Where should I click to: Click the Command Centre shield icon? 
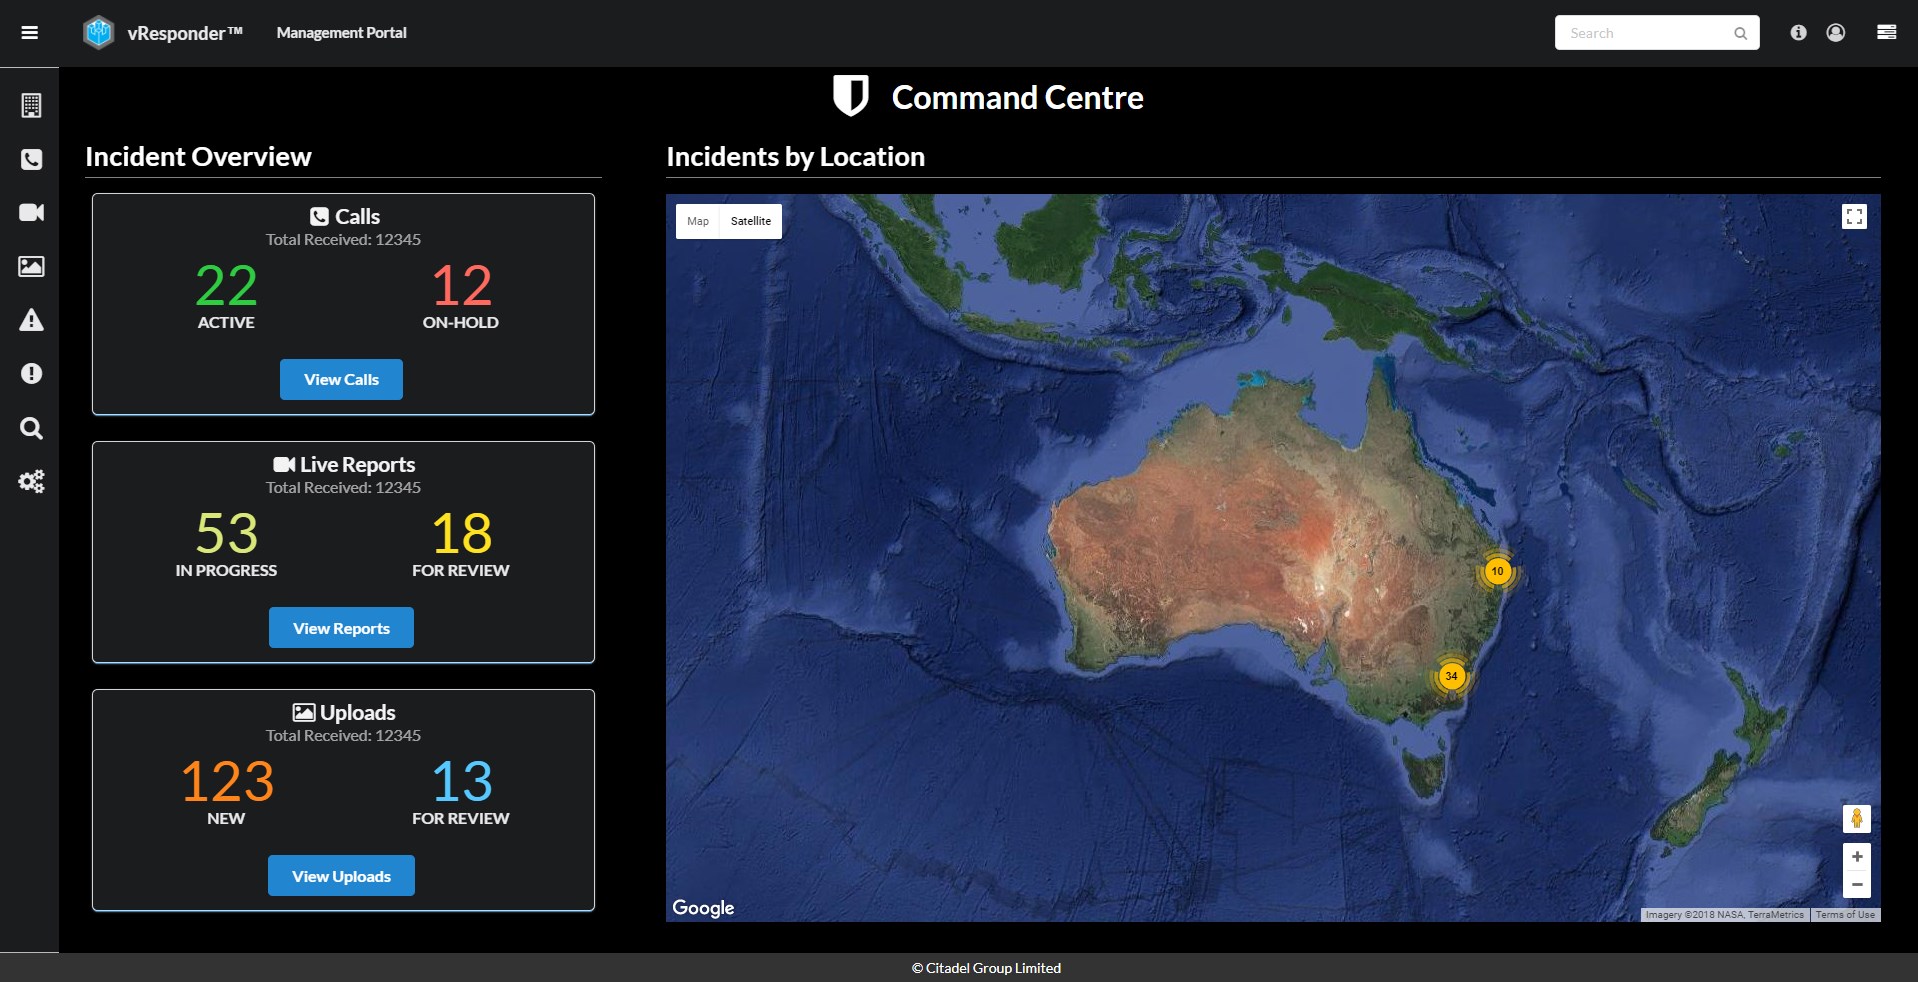(x=851, y=97)
